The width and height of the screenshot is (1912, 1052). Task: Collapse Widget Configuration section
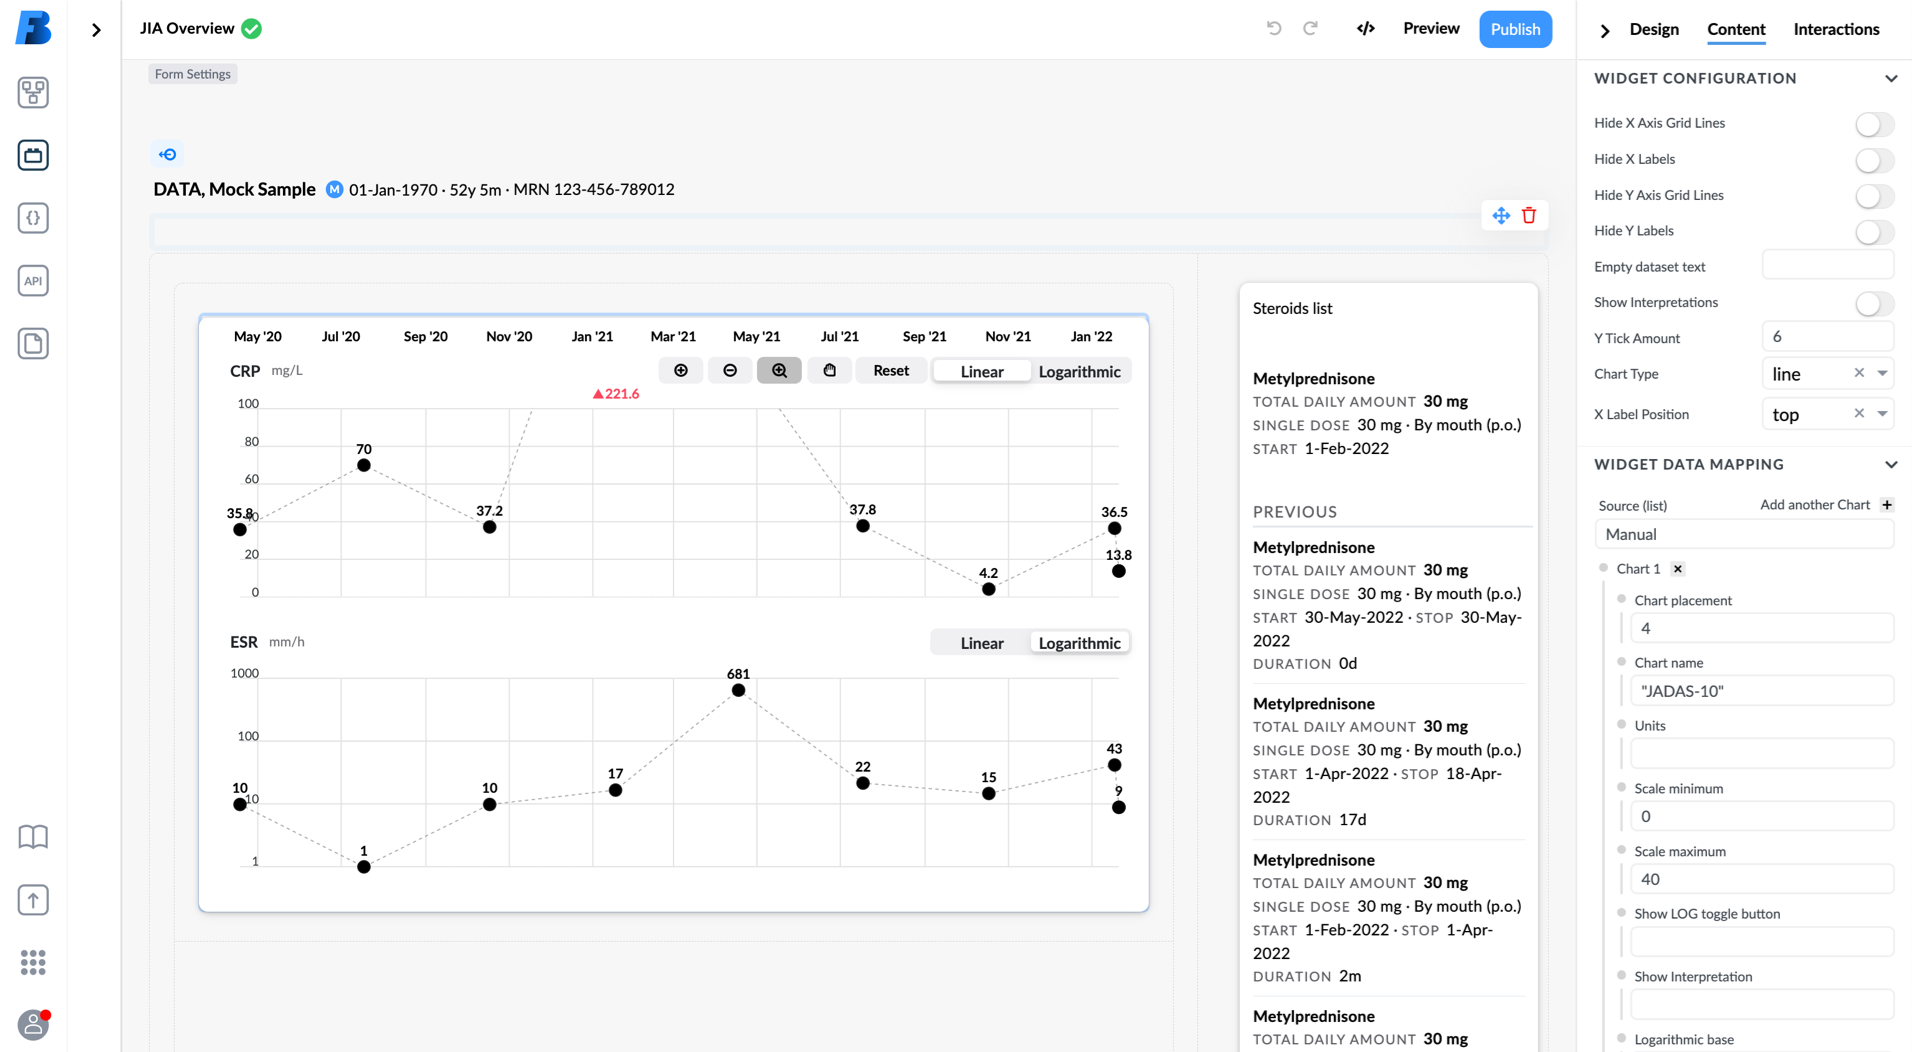[x=1891, y=78]
